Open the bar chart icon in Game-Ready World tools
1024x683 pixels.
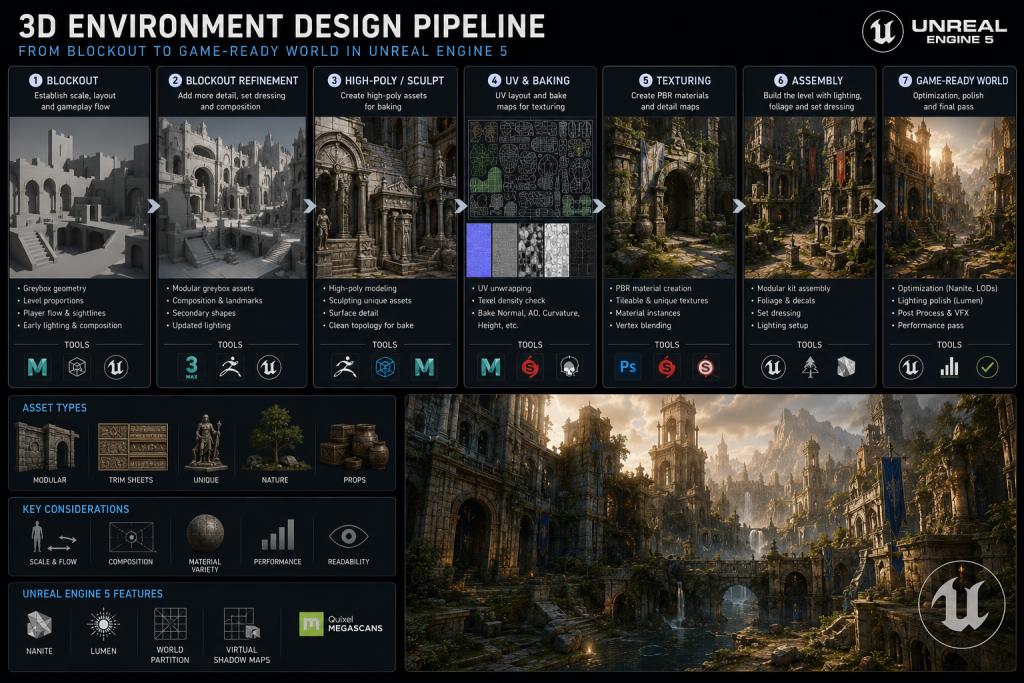tap(950, 367)
